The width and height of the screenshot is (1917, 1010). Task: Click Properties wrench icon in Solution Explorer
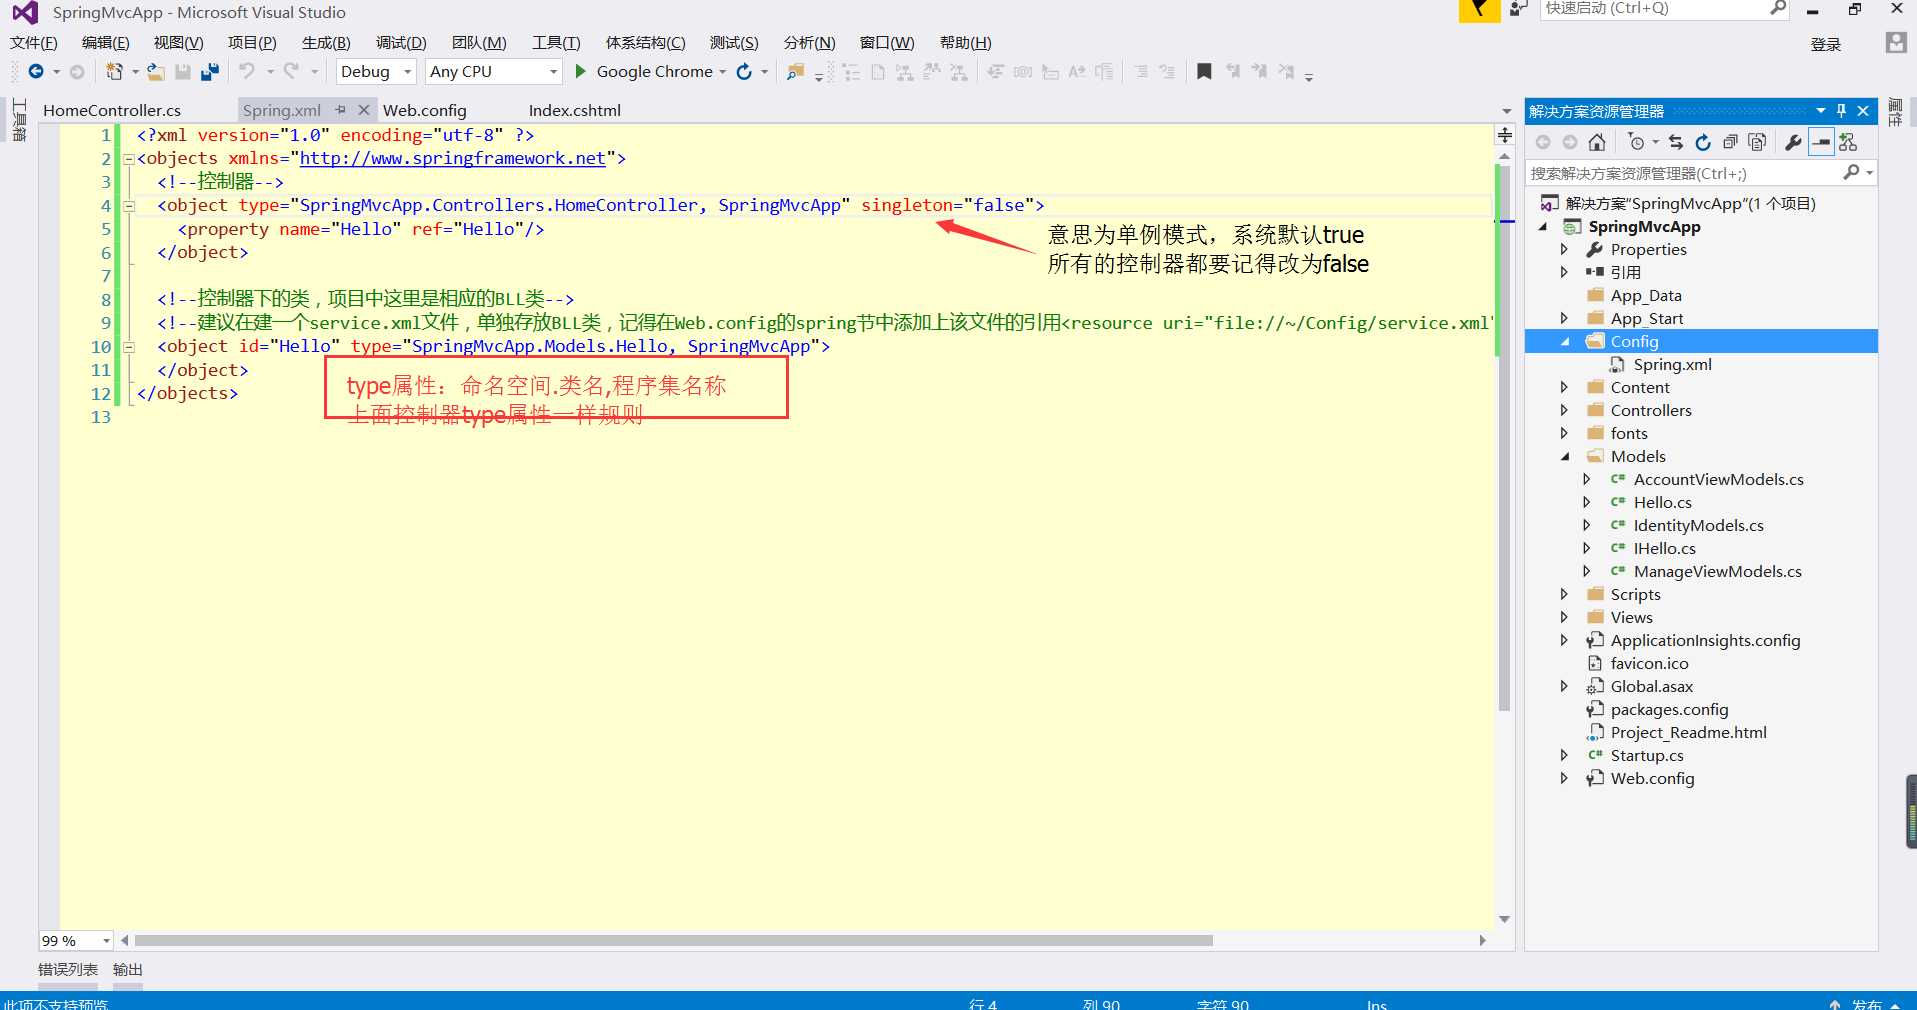(x=1793, y=142)
